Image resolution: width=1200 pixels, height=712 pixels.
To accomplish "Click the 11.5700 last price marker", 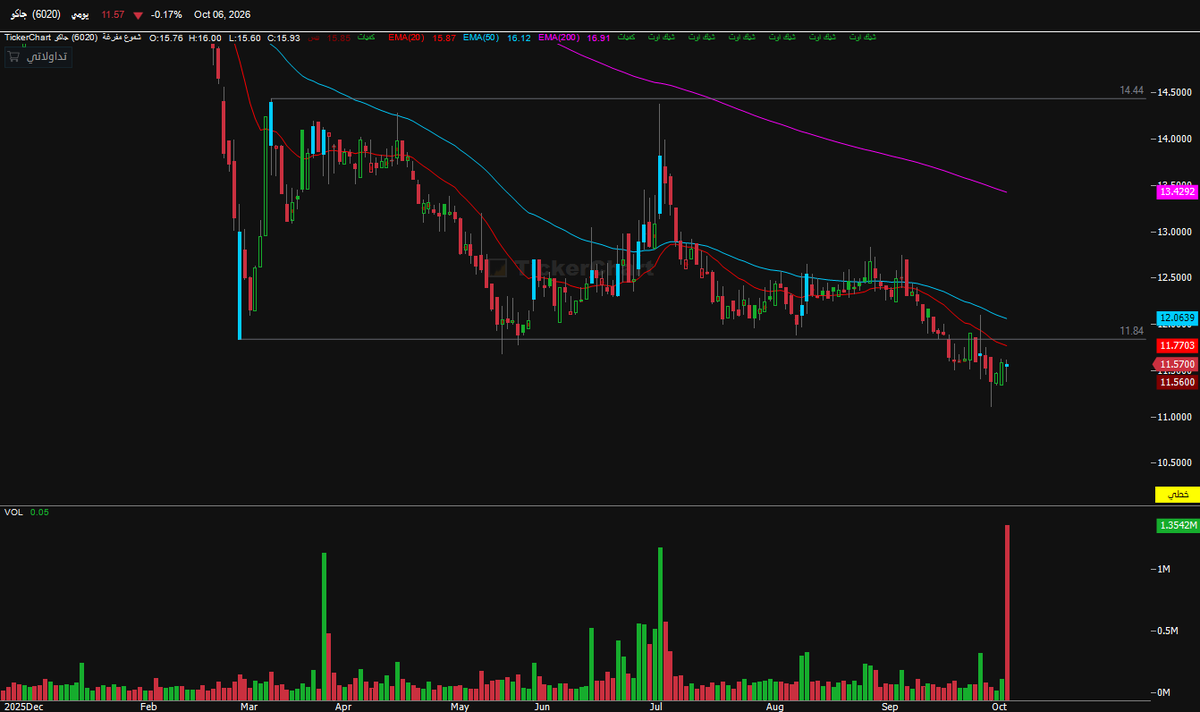I will pyautogui.click(x=1176, y=365).
